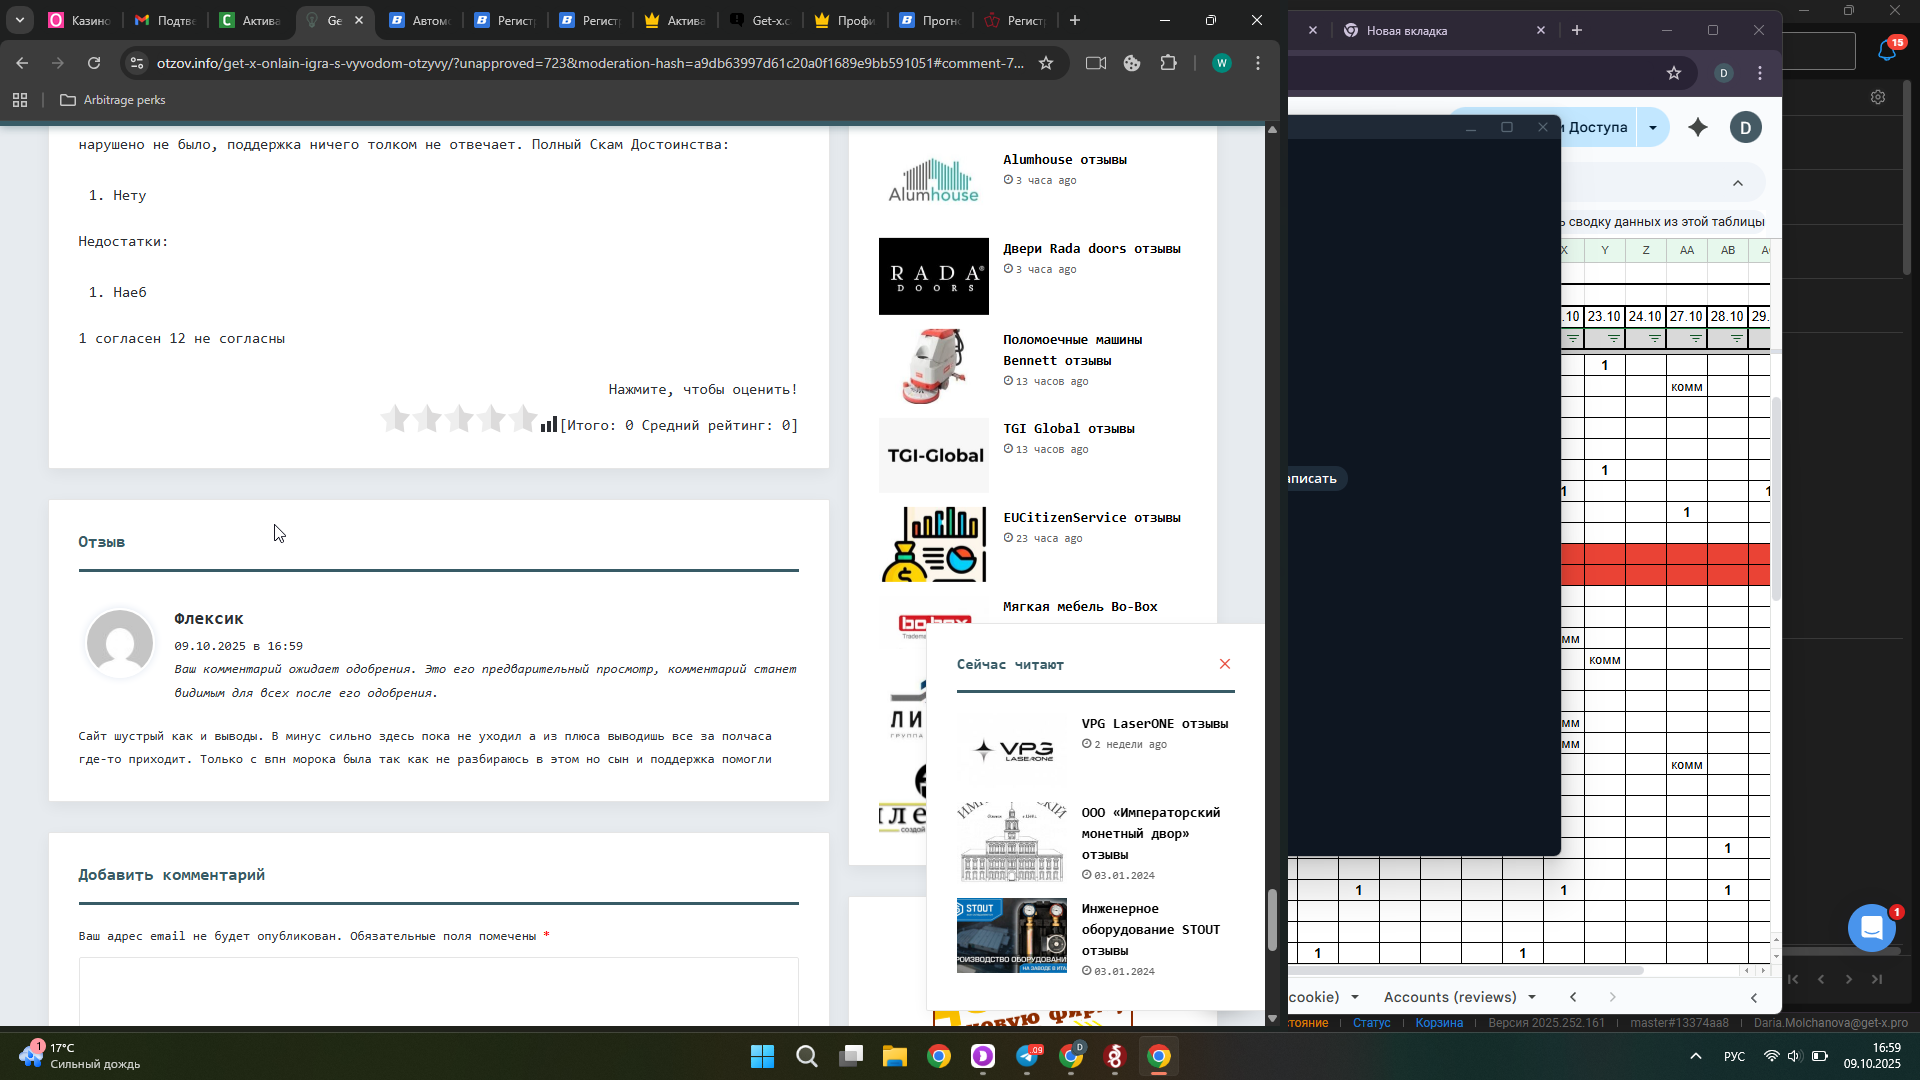Expand the Доступа share dropdown arrow
The height and width of the screenshot is (1080, 1920).
point(1653,127)
